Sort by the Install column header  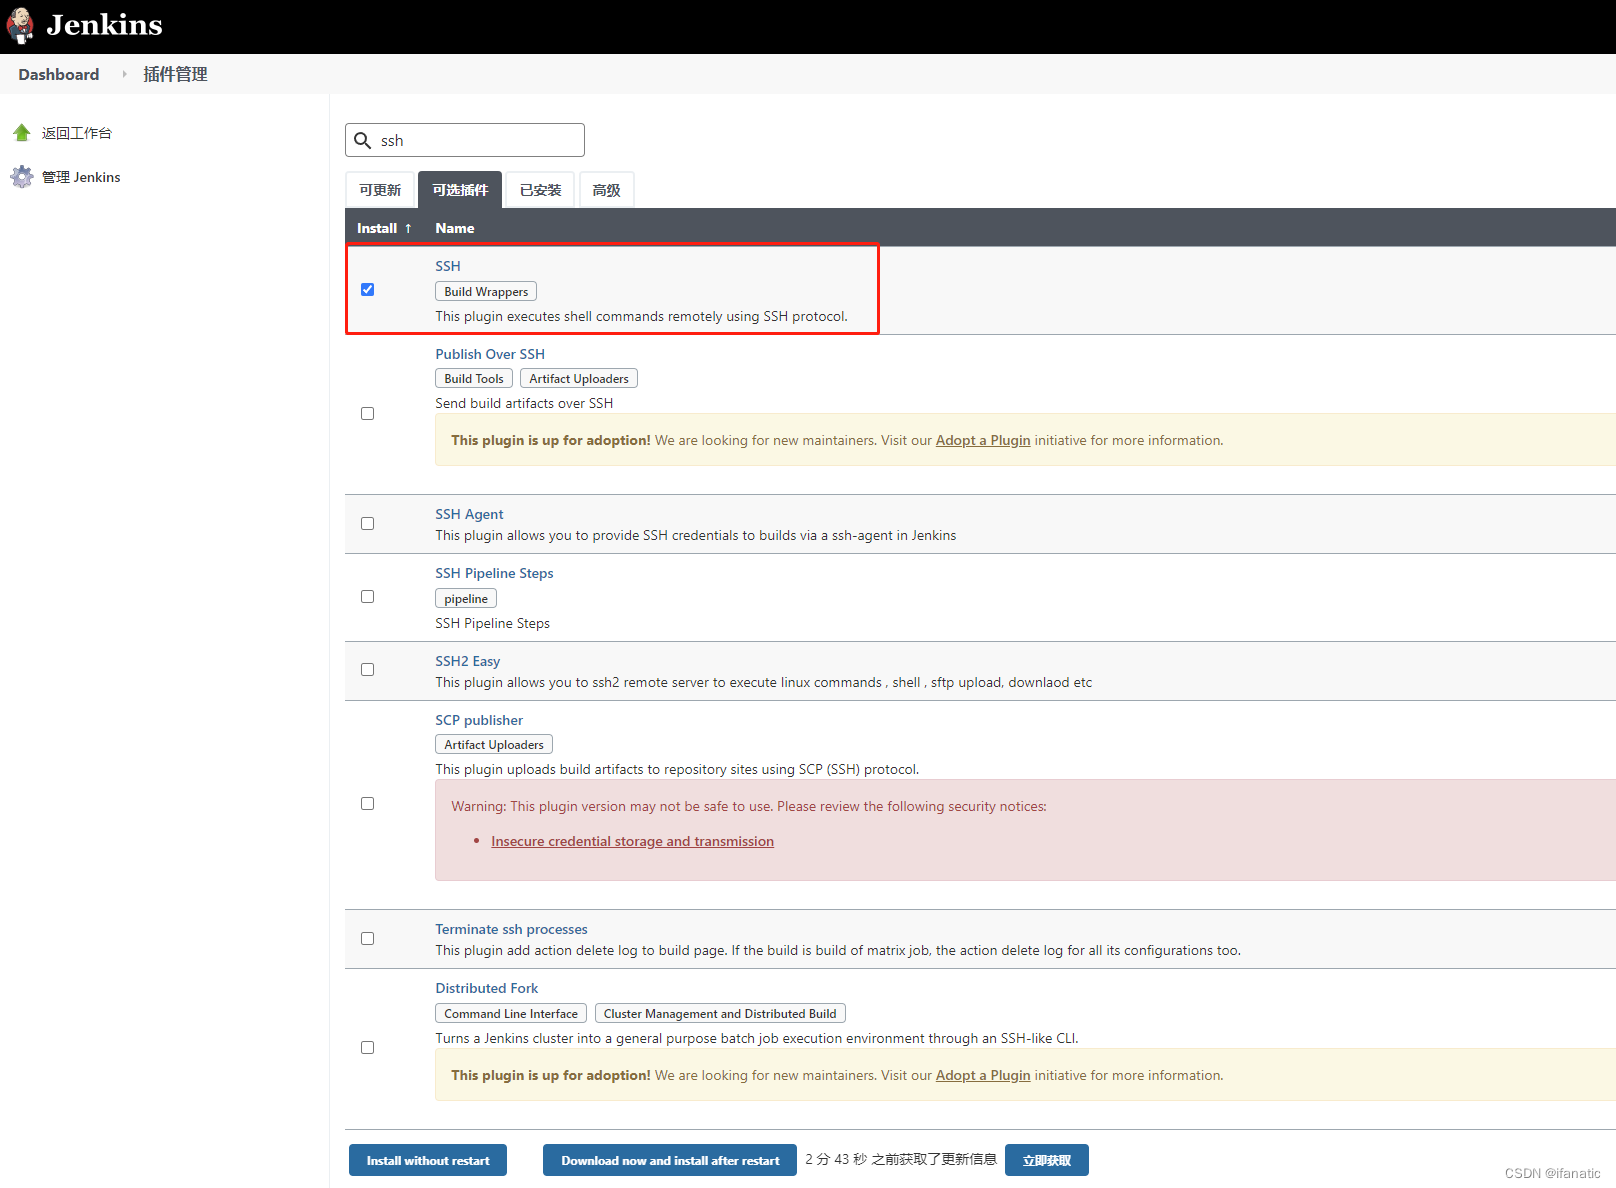pyautogui.click(x=384, y=228)
